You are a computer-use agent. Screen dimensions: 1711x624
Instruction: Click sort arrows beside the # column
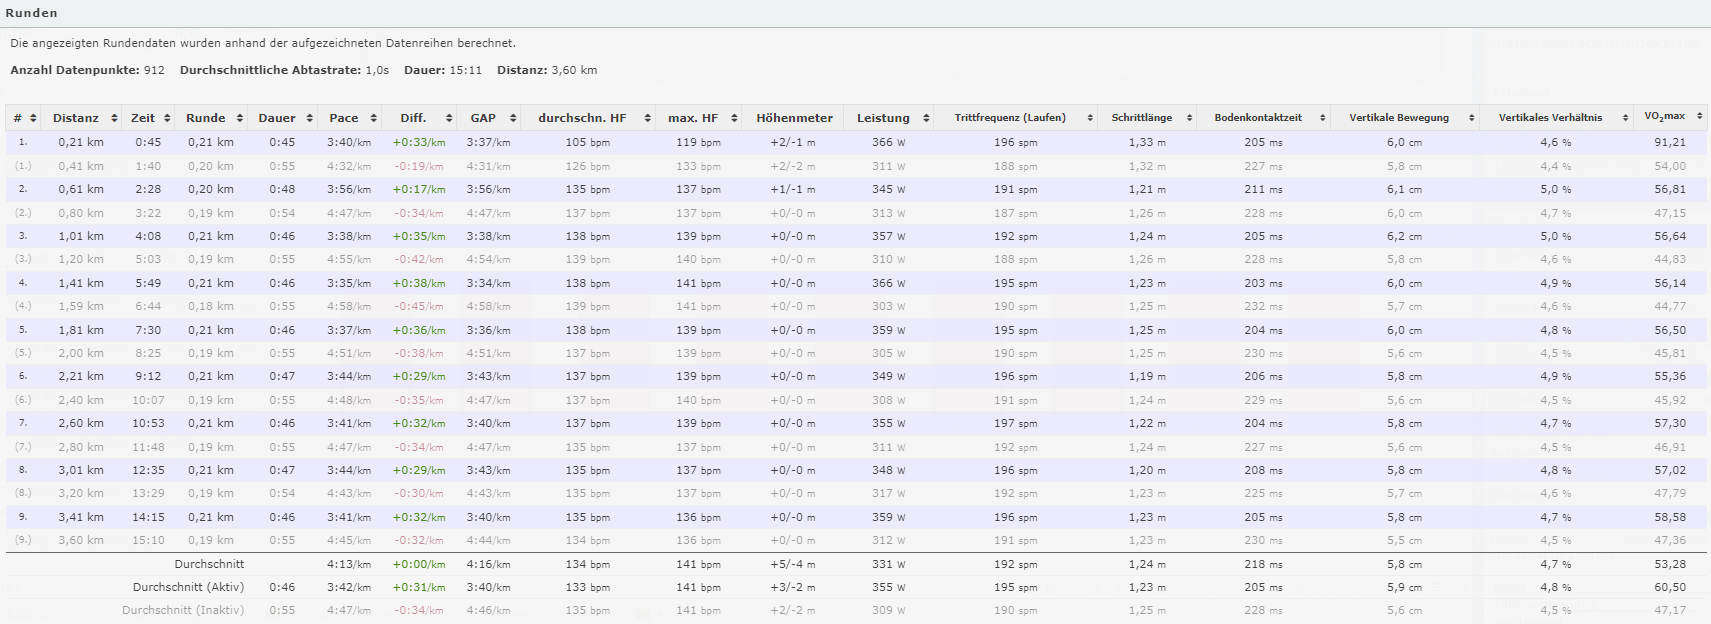tap(33, 118)
